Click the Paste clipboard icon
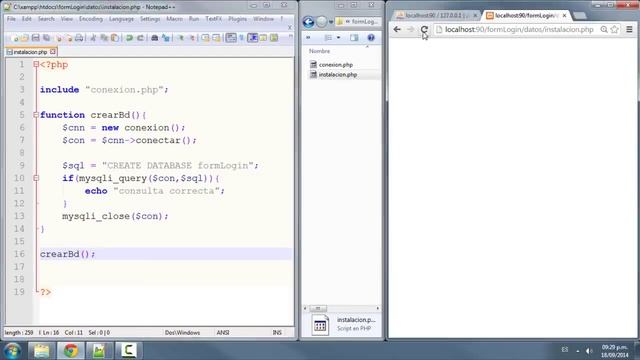640x360 pixels. [115, 38]
